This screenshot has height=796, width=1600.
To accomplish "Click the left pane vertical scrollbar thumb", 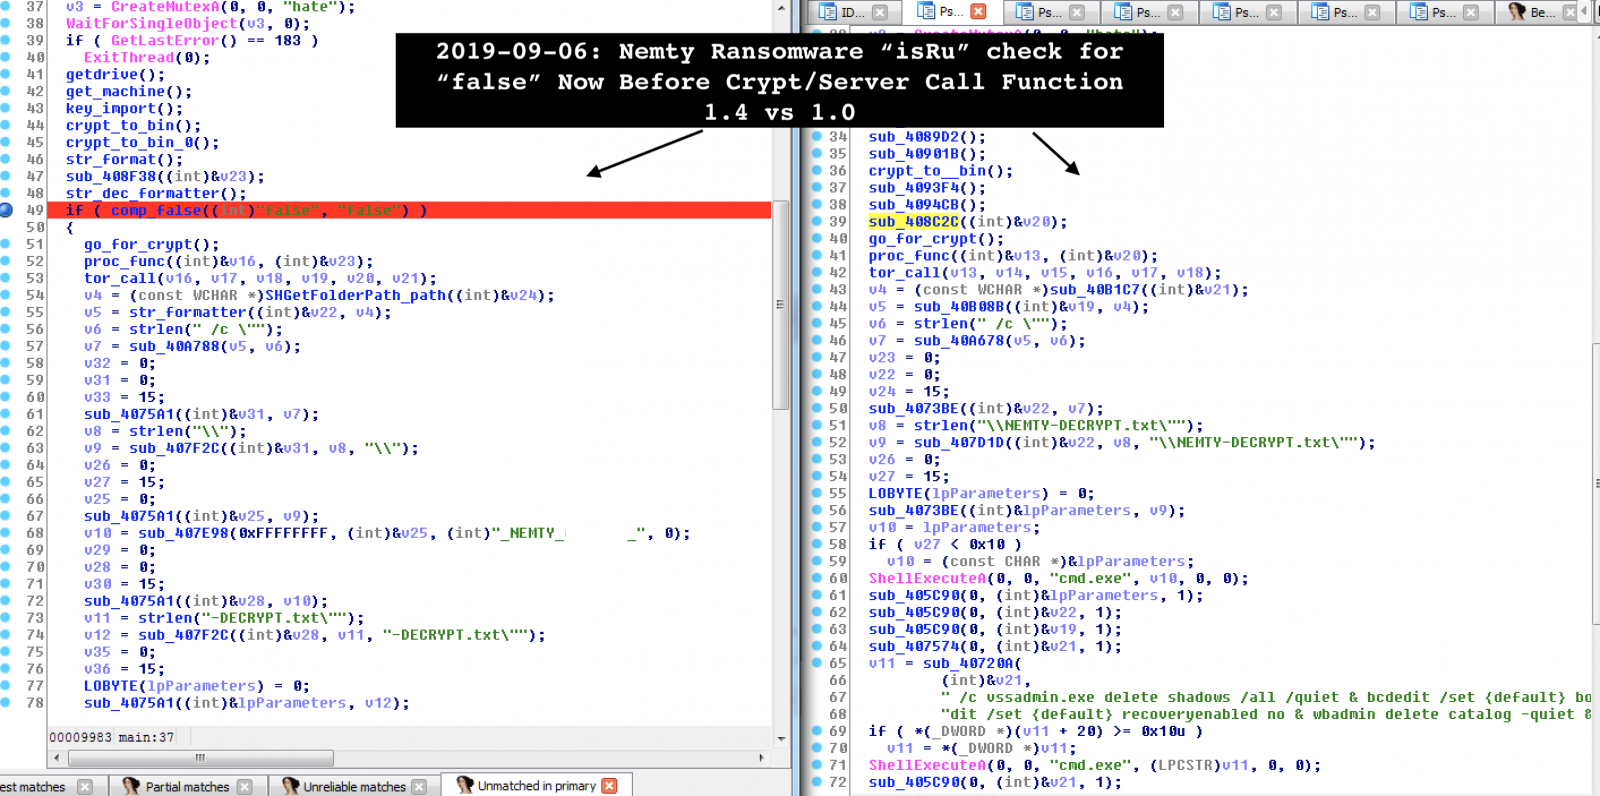I will coord(781,304).
